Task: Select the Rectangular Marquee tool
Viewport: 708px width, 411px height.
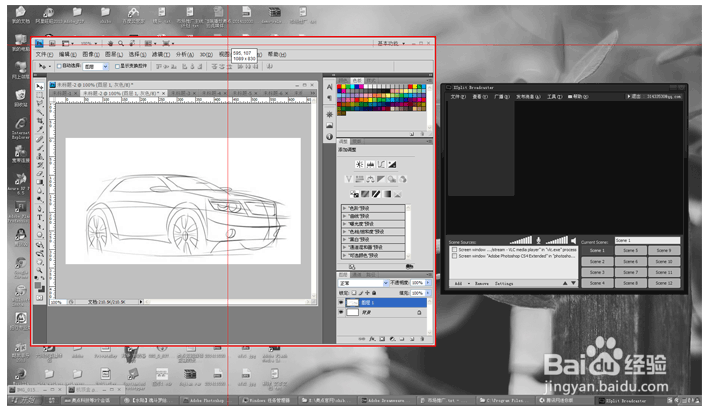Action: tap(40, 95)
